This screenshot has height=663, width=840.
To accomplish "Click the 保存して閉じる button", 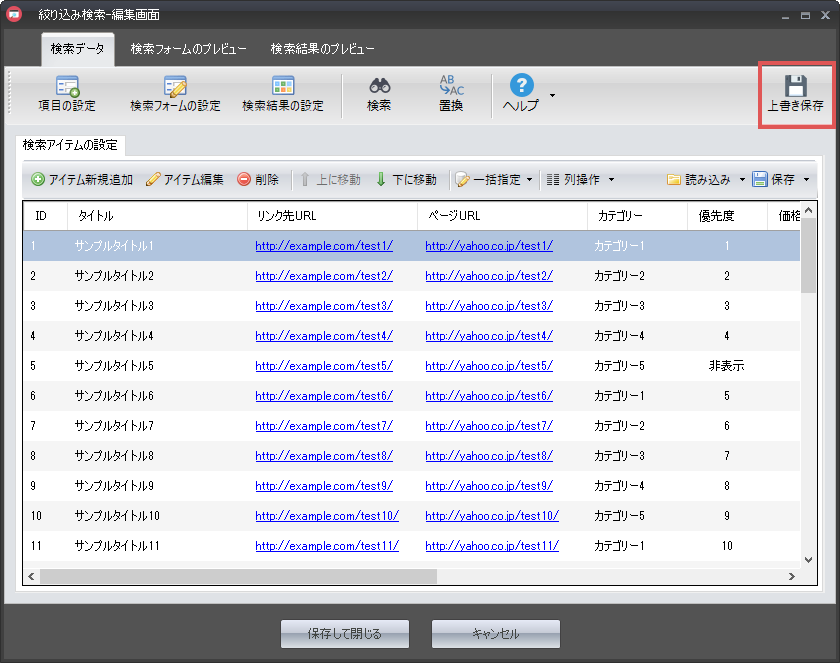I will click(x=345, y=634).
